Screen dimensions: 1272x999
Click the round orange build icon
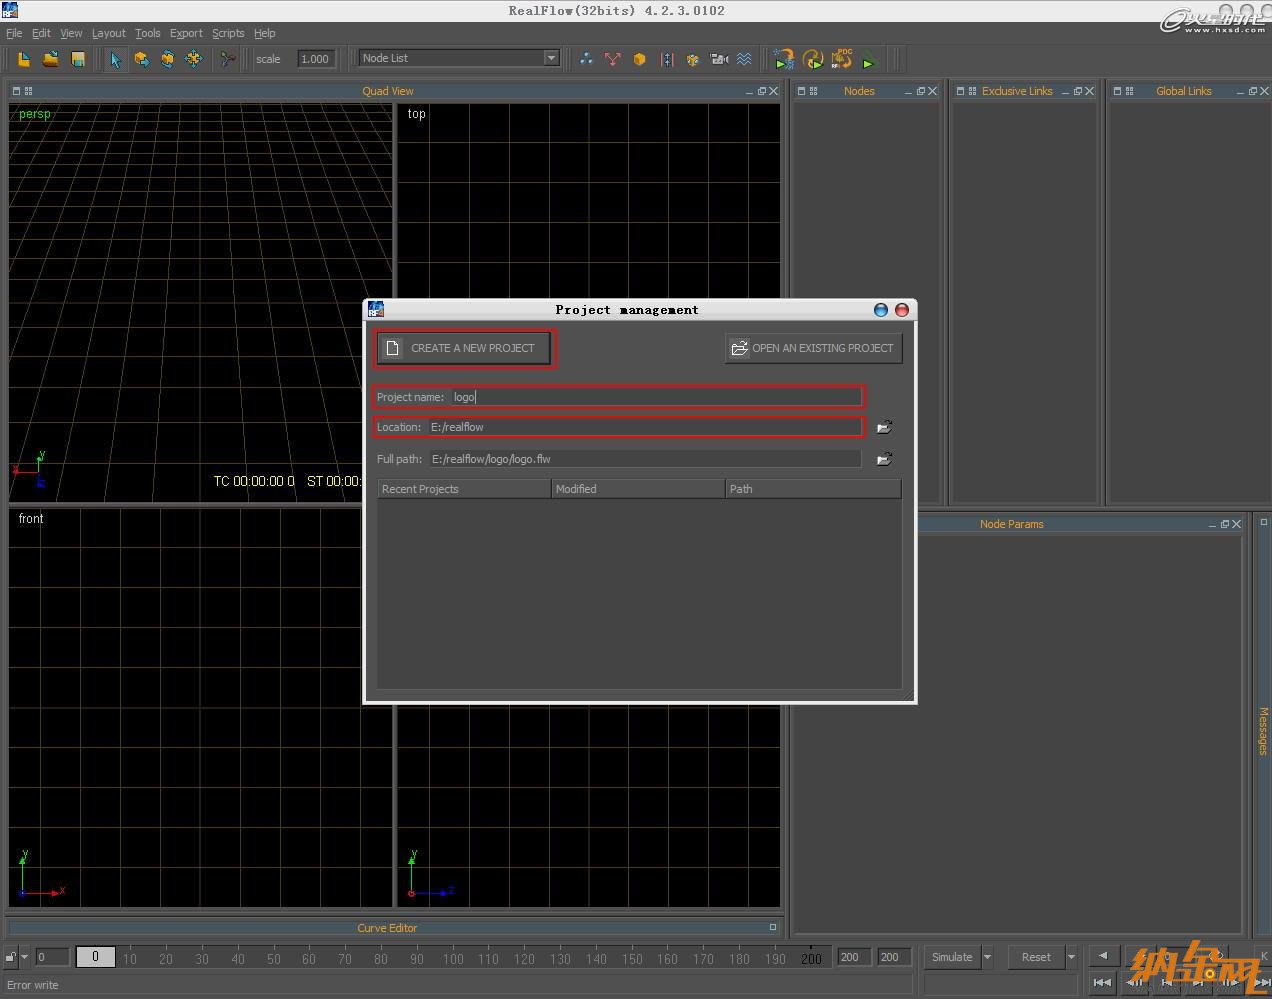(813, 60)
